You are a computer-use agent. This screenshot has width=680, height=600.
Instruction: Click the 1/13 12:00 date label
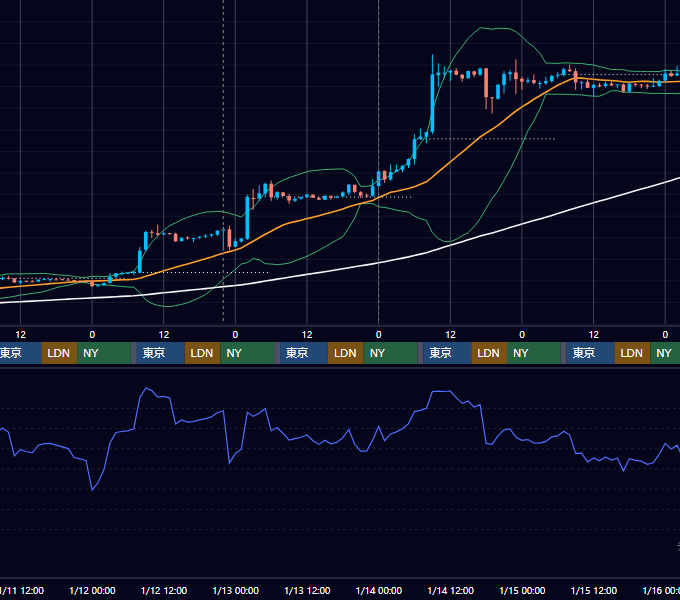pyautogui.click(x=307, y=590)
